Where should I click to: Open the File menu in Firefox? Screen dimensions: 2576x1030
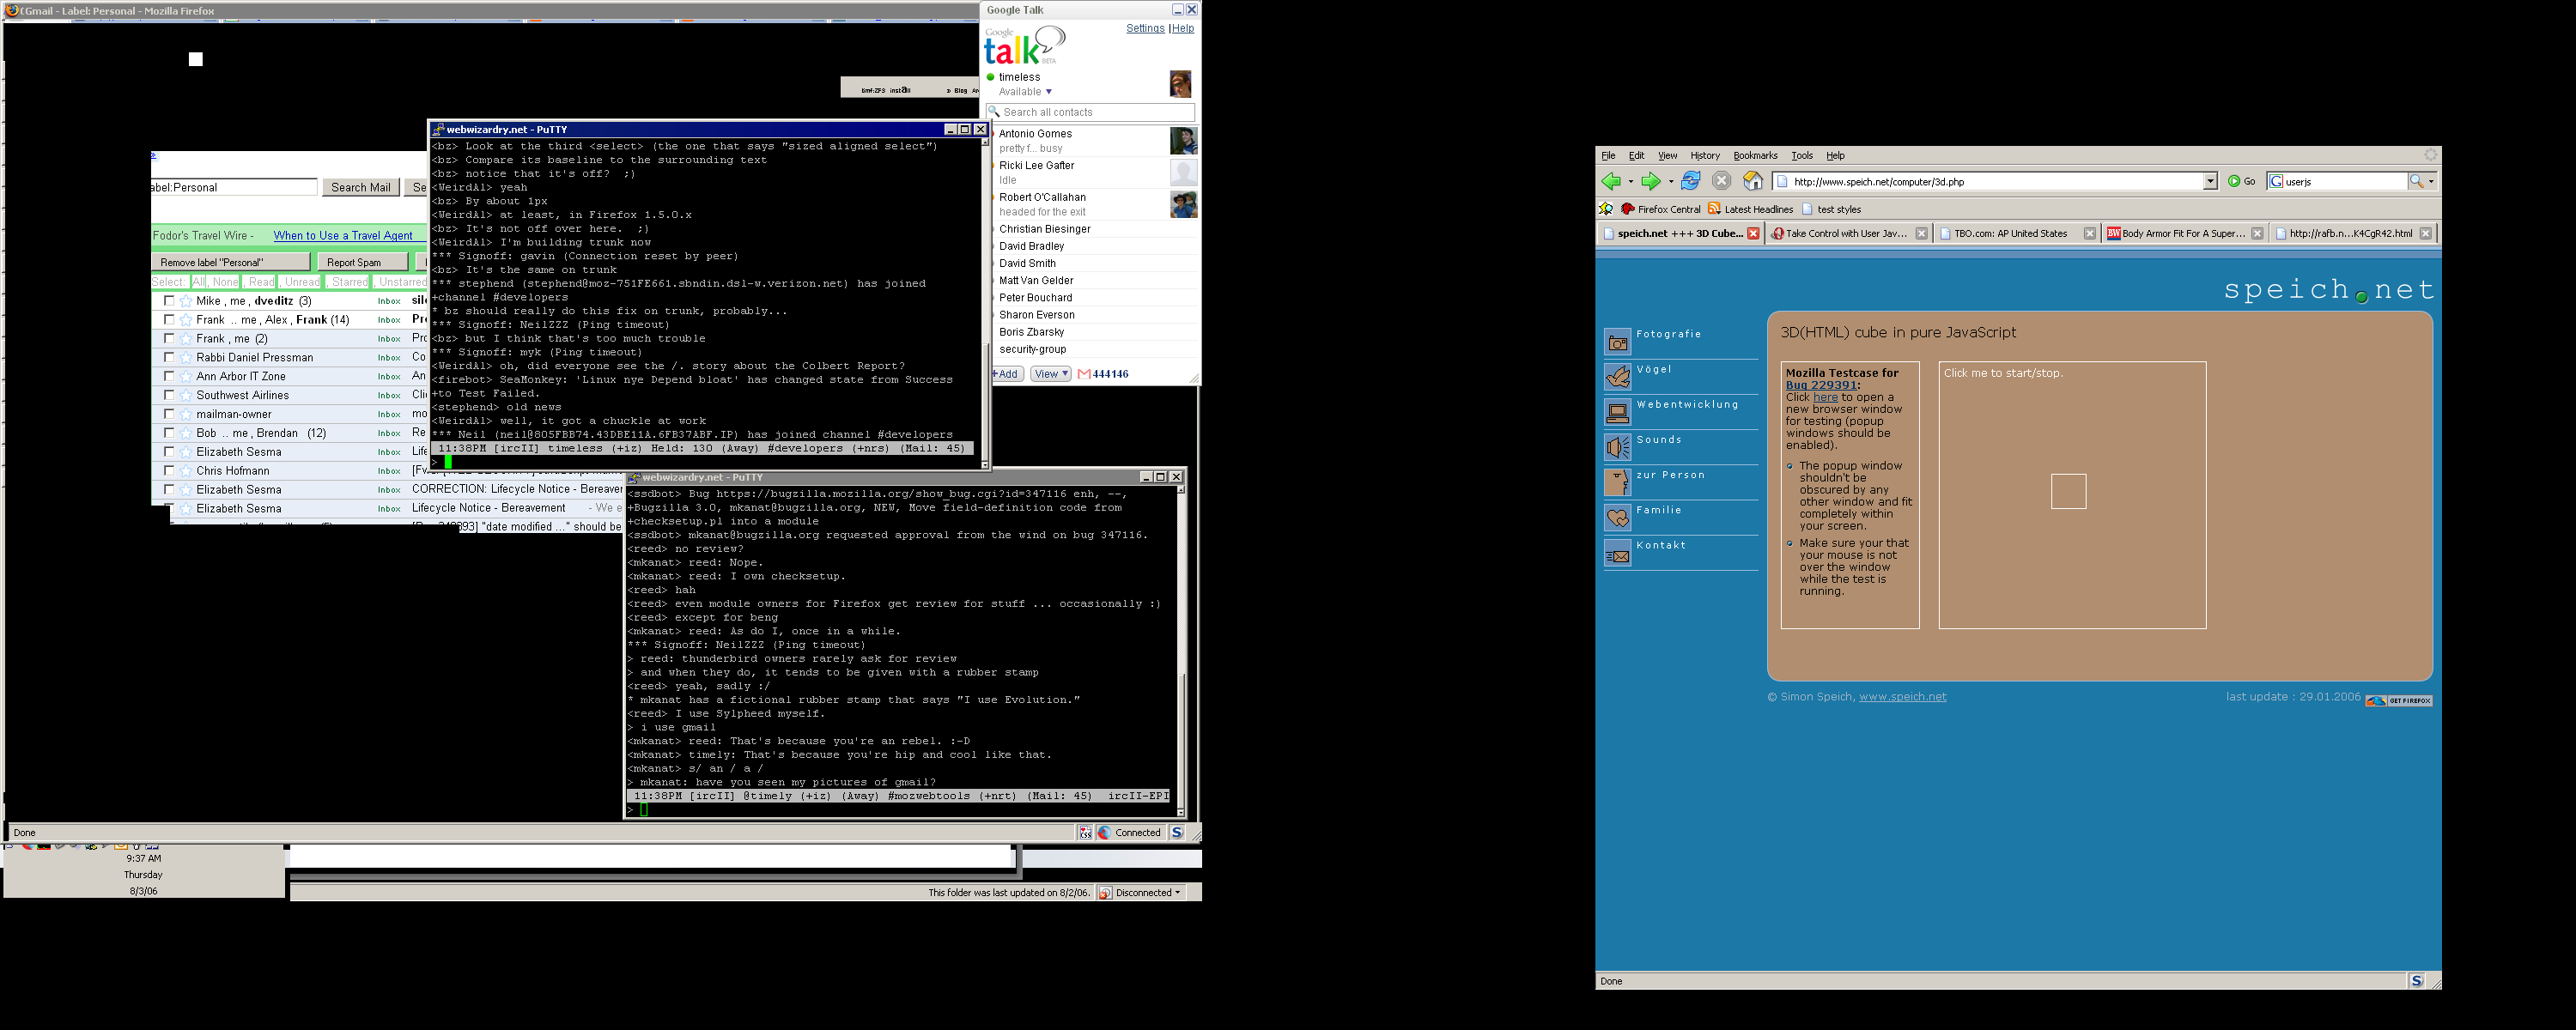pos(1608,156)
